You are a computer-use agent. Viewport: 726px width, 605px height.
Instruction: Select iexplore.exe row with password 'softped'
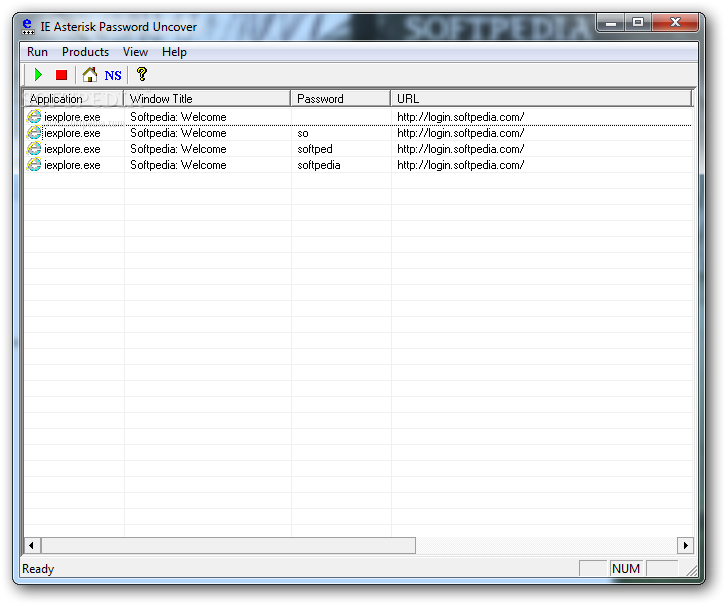pos(358,149)
